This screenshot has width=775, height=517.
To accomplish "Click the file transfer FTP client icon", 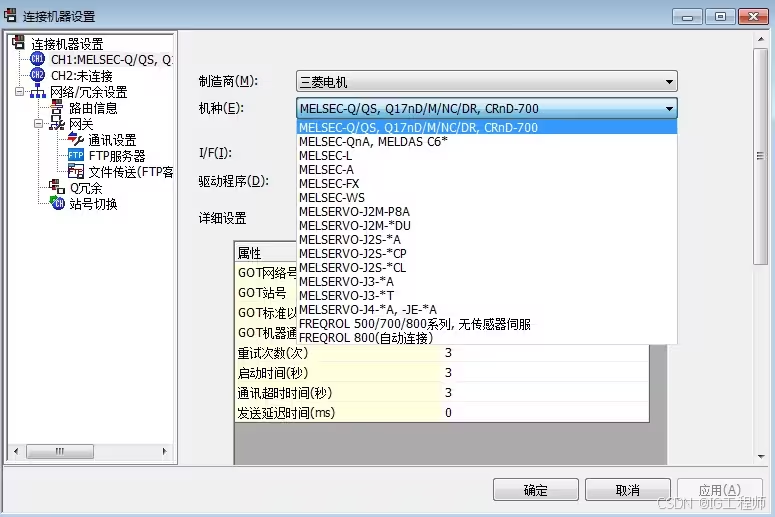I will (76, 171).
